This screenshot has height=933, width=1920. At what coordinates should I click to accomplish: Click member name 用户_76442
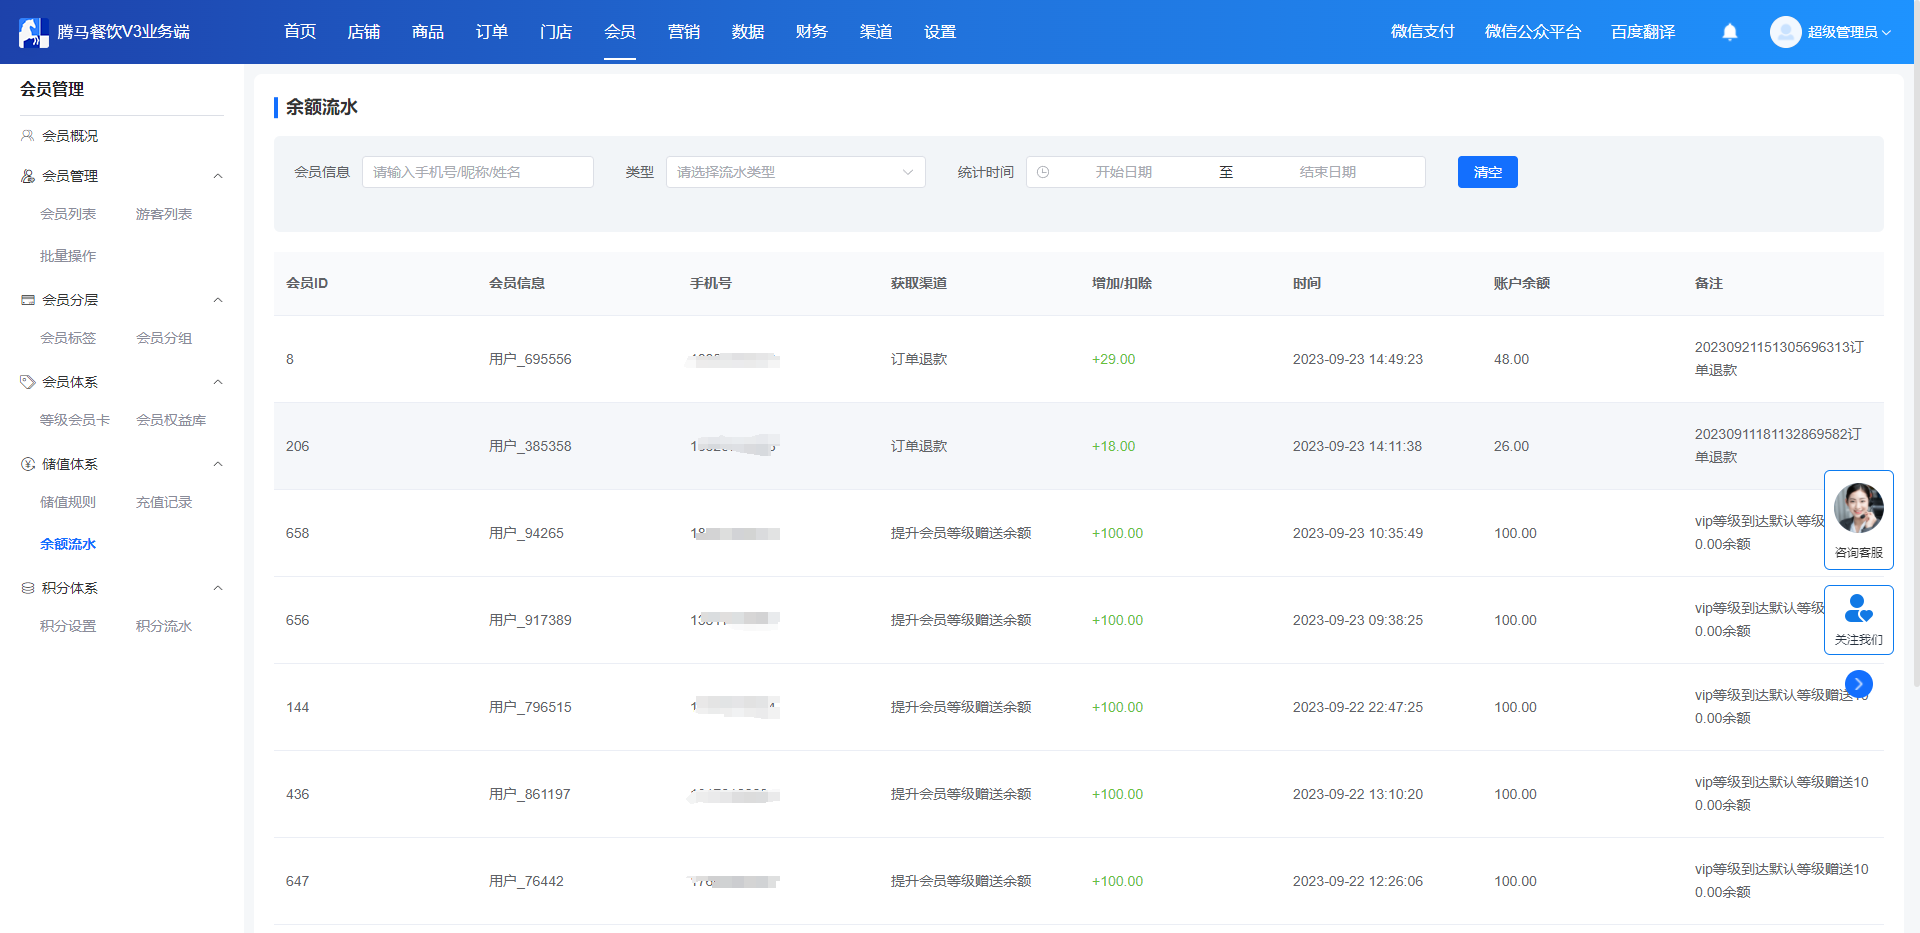click(526, 881)
